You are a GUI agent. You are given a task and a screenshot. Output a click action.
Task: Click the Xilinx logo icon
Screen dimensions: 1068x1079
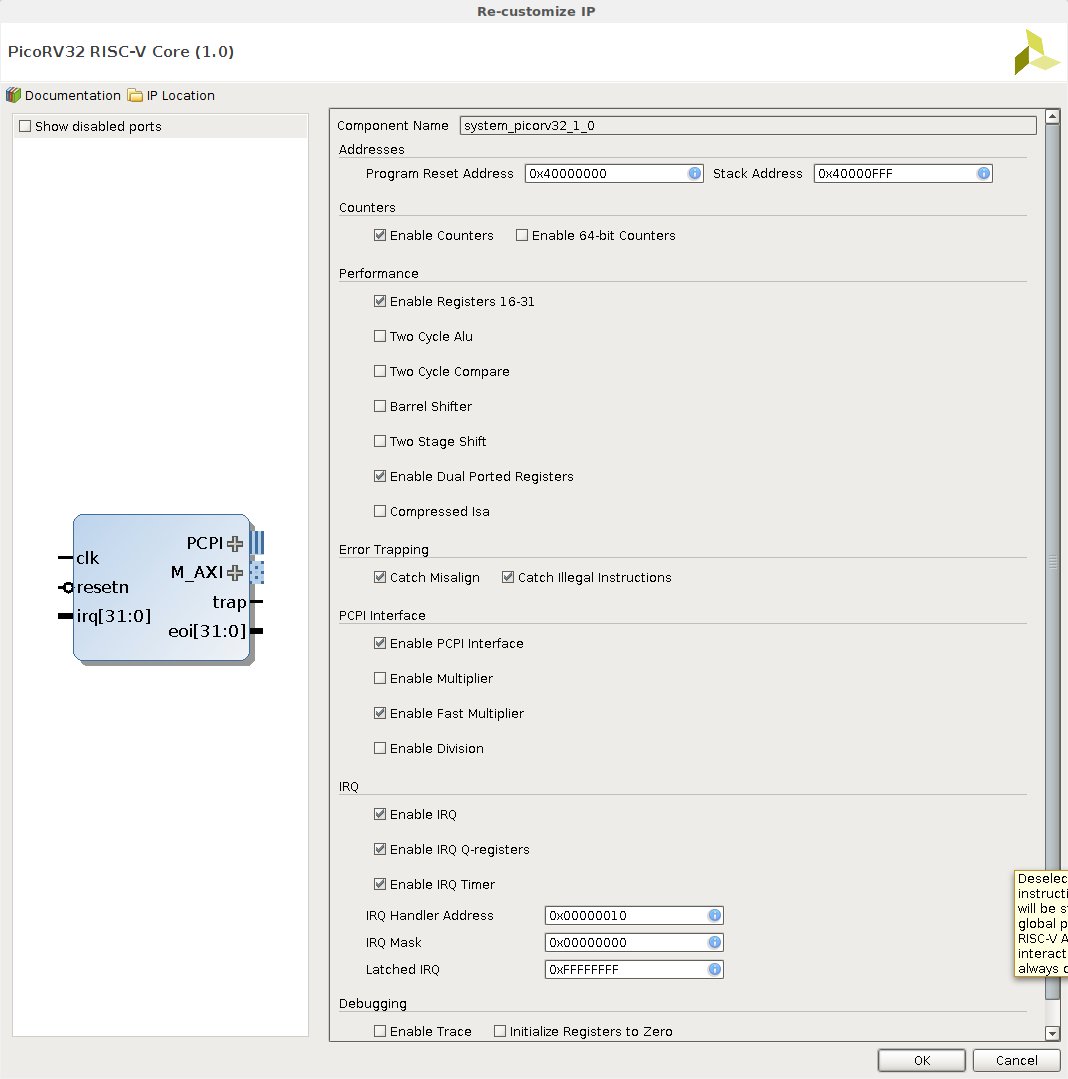tap(1037, 52)
